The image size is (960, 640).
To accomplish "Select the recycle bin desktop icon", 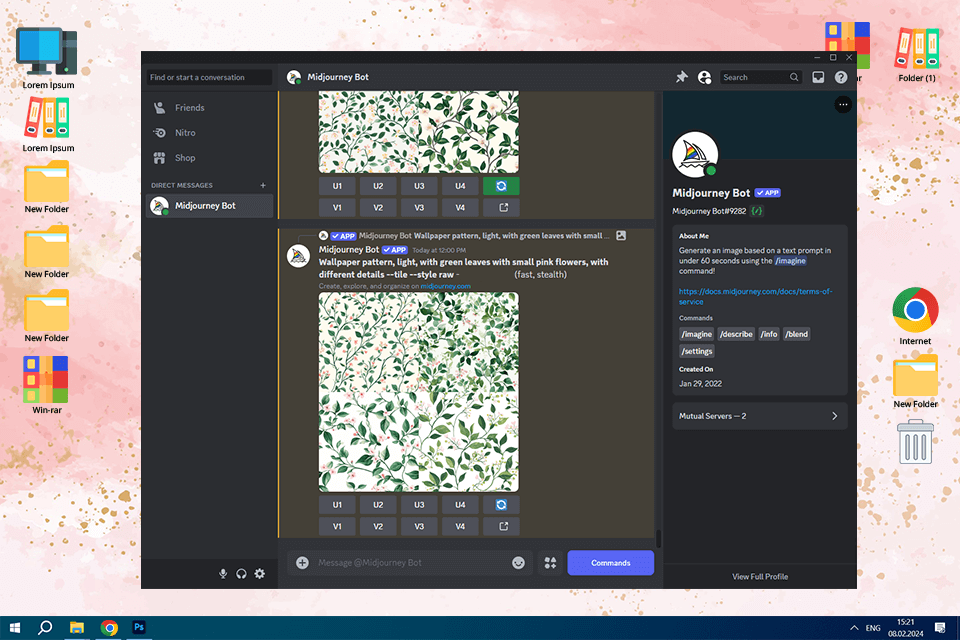I will 915,442.
